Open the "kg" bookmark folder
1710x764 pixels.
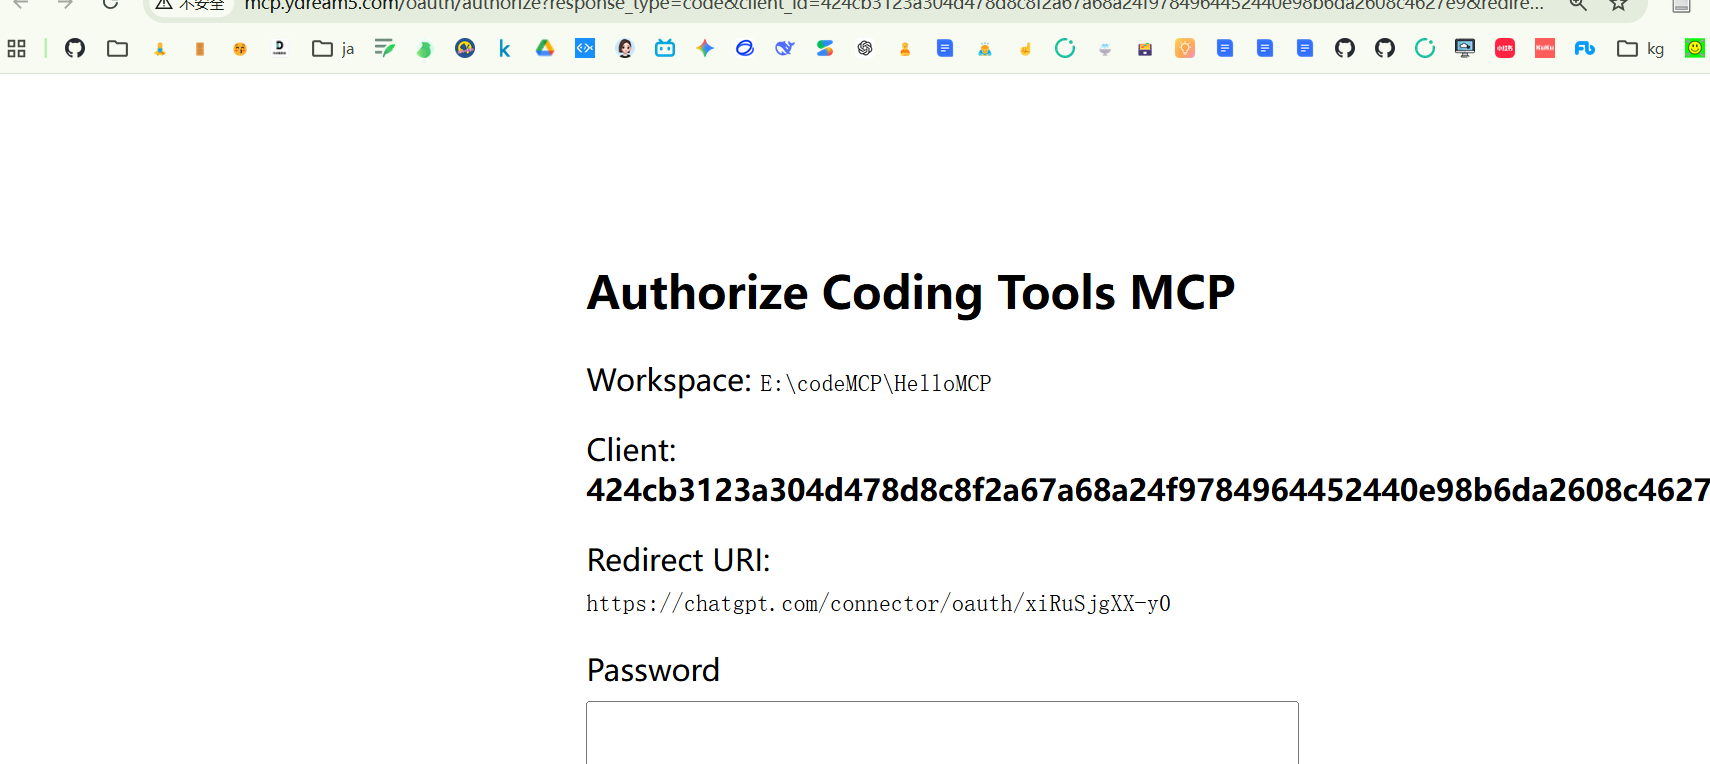[1640, 48]
